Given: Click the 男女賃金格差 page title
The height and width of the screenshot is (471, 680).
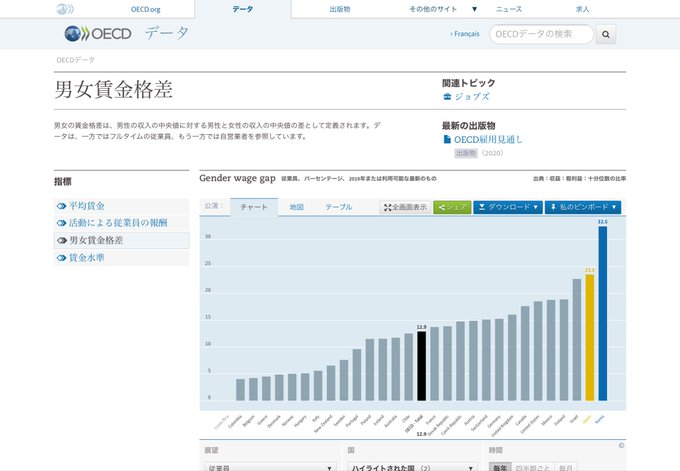Looking at the screenshot, I should pos(114,89).
